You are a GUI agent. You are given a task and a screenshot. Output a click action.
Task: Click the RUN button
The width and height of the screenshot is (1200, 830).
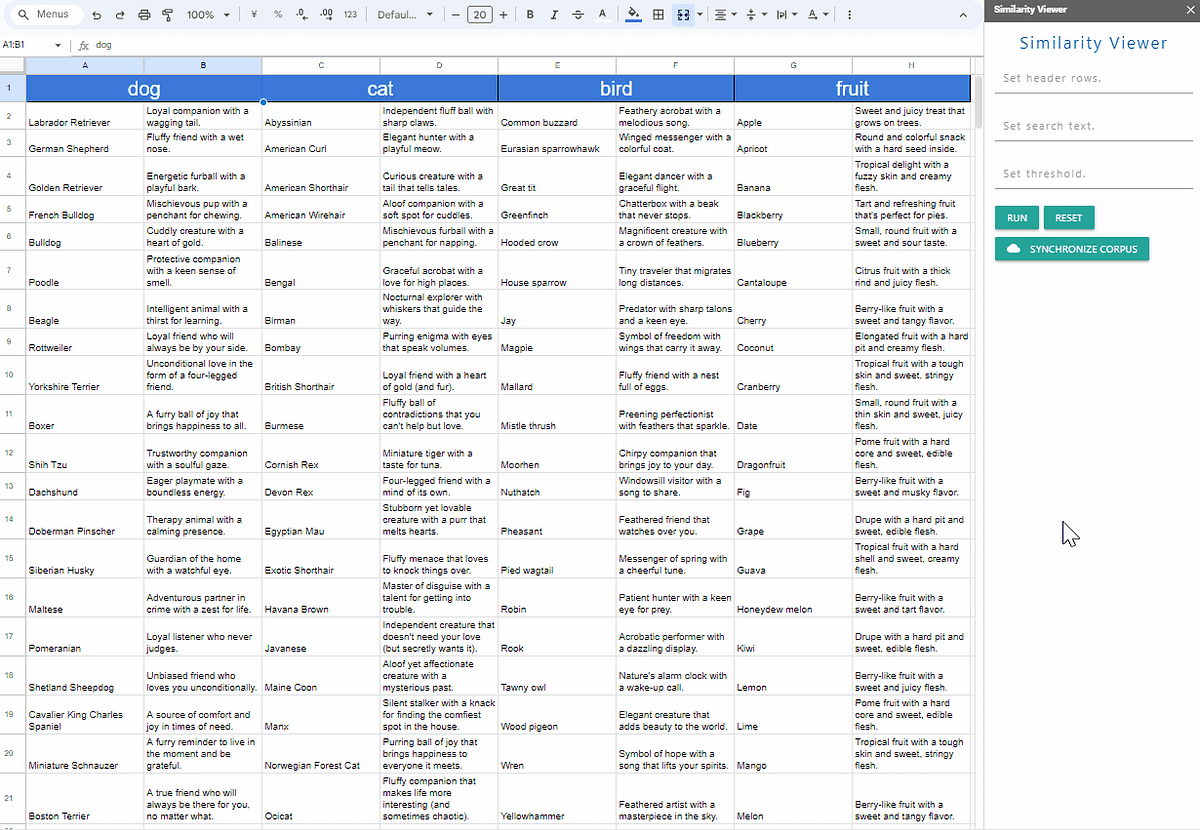[x=1016, y=217]
